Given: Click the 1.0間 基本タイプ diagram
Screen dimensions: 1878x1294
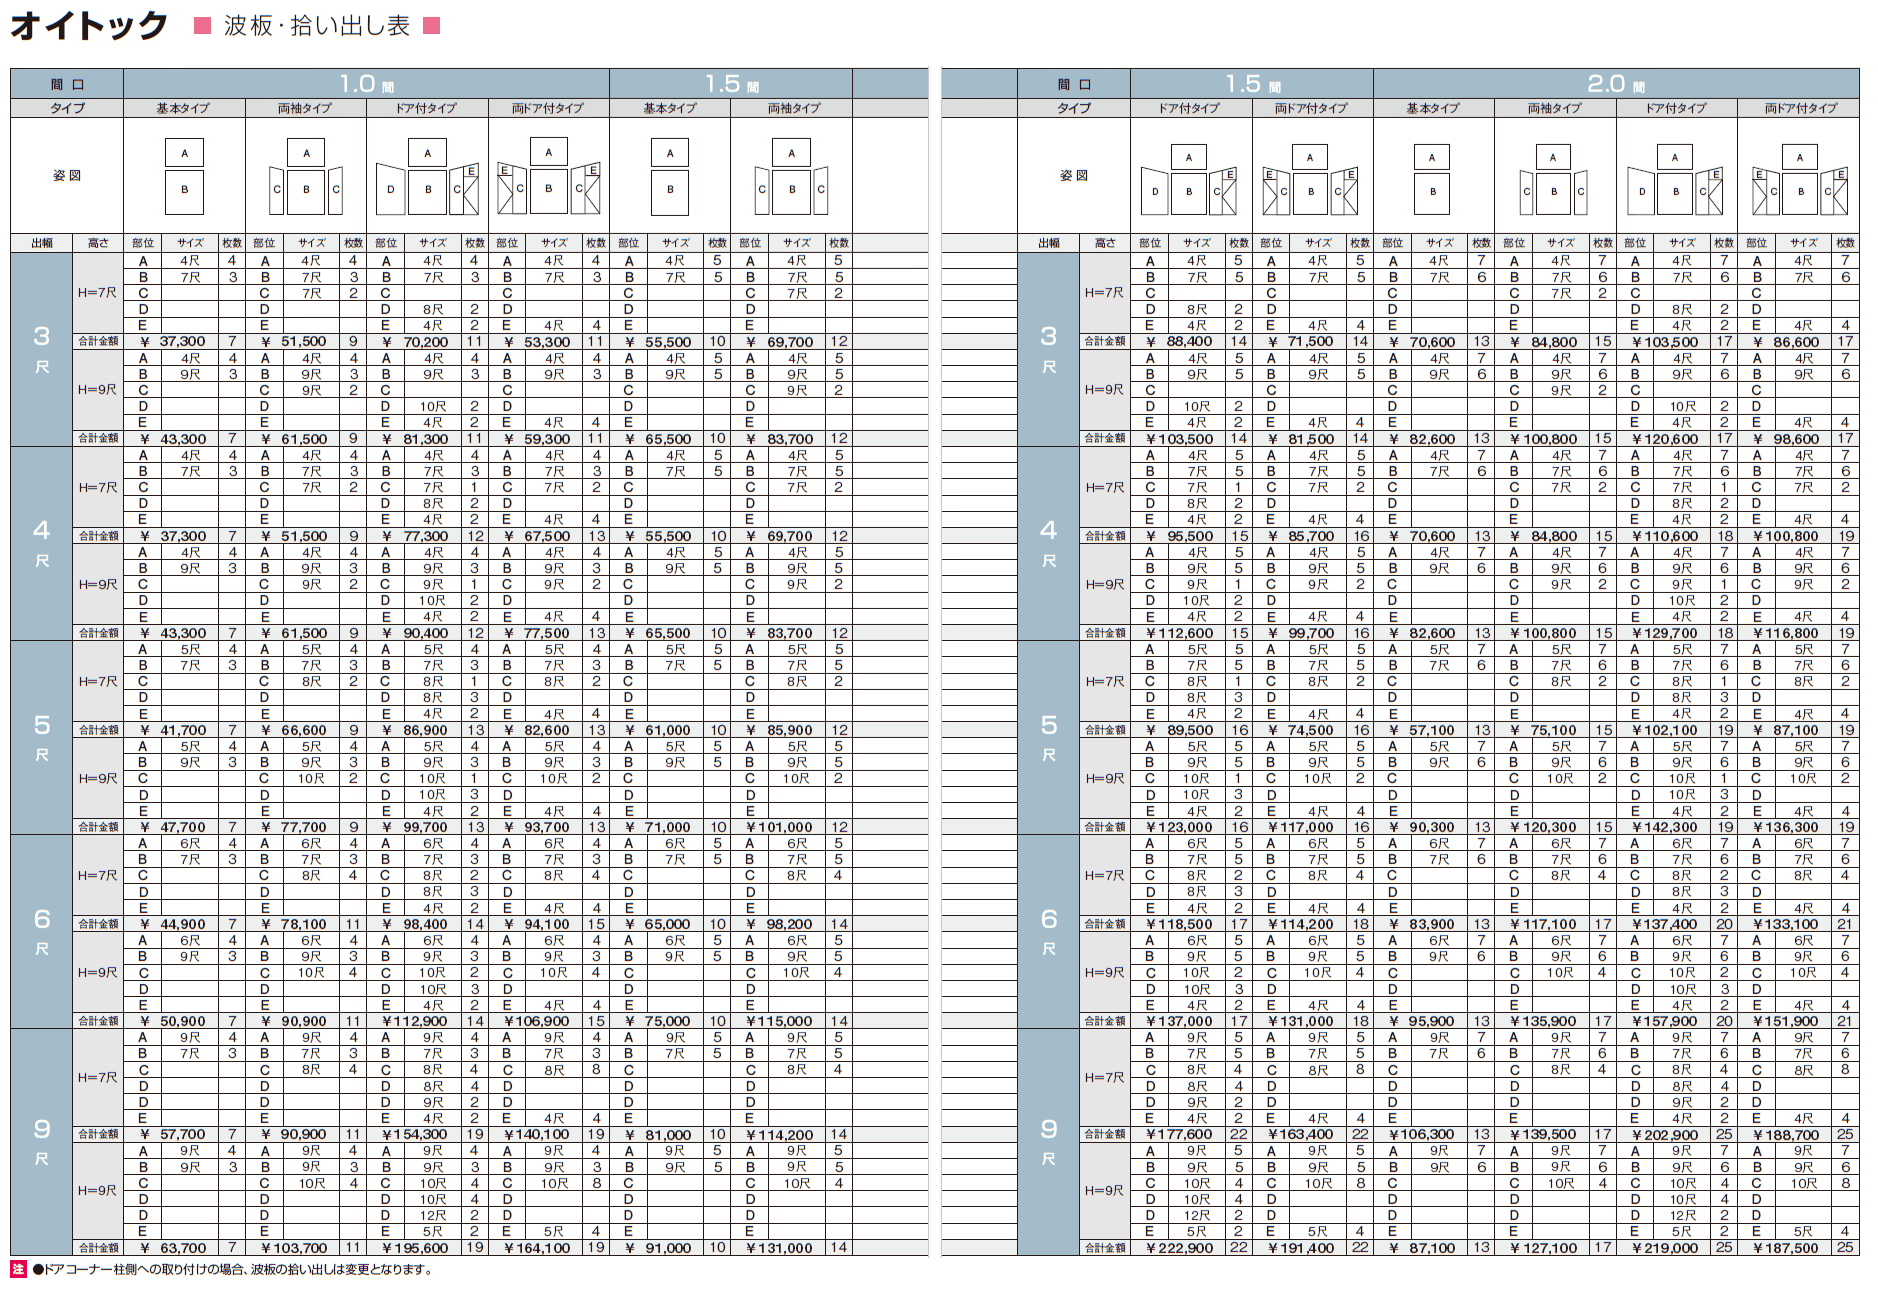Looking at the screenshot, I should [x=184, y=177].
